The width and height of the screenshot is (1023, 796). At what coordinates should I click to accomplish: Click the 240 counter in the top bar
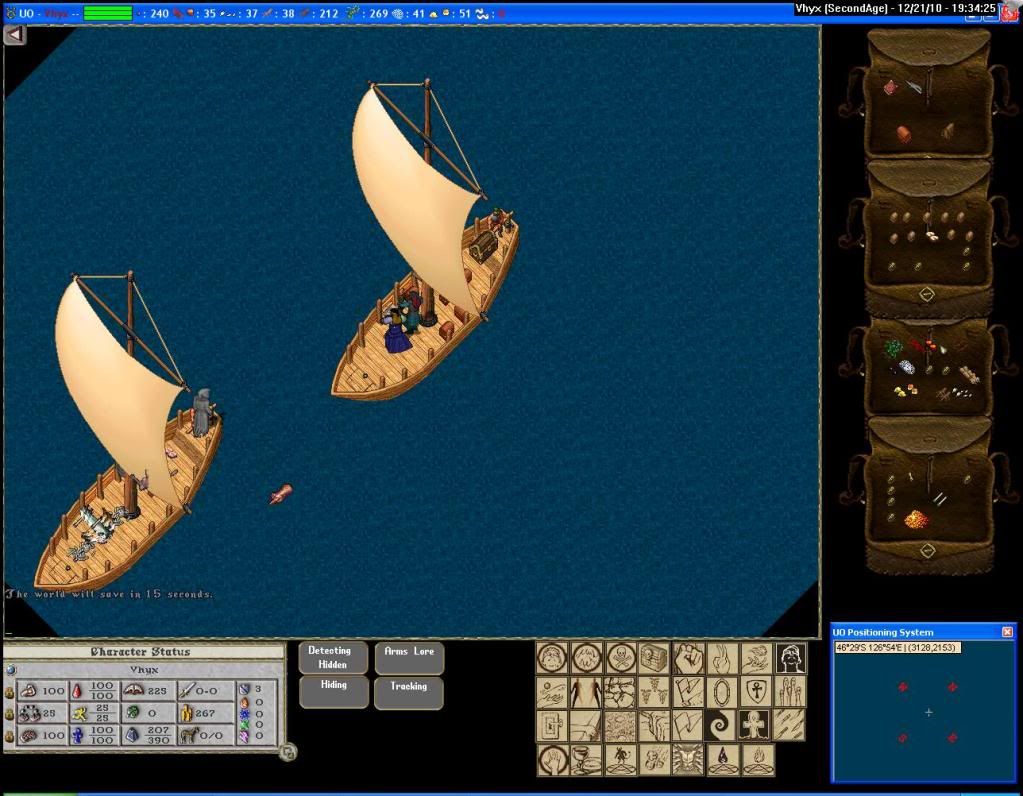[x=159, y=13]
